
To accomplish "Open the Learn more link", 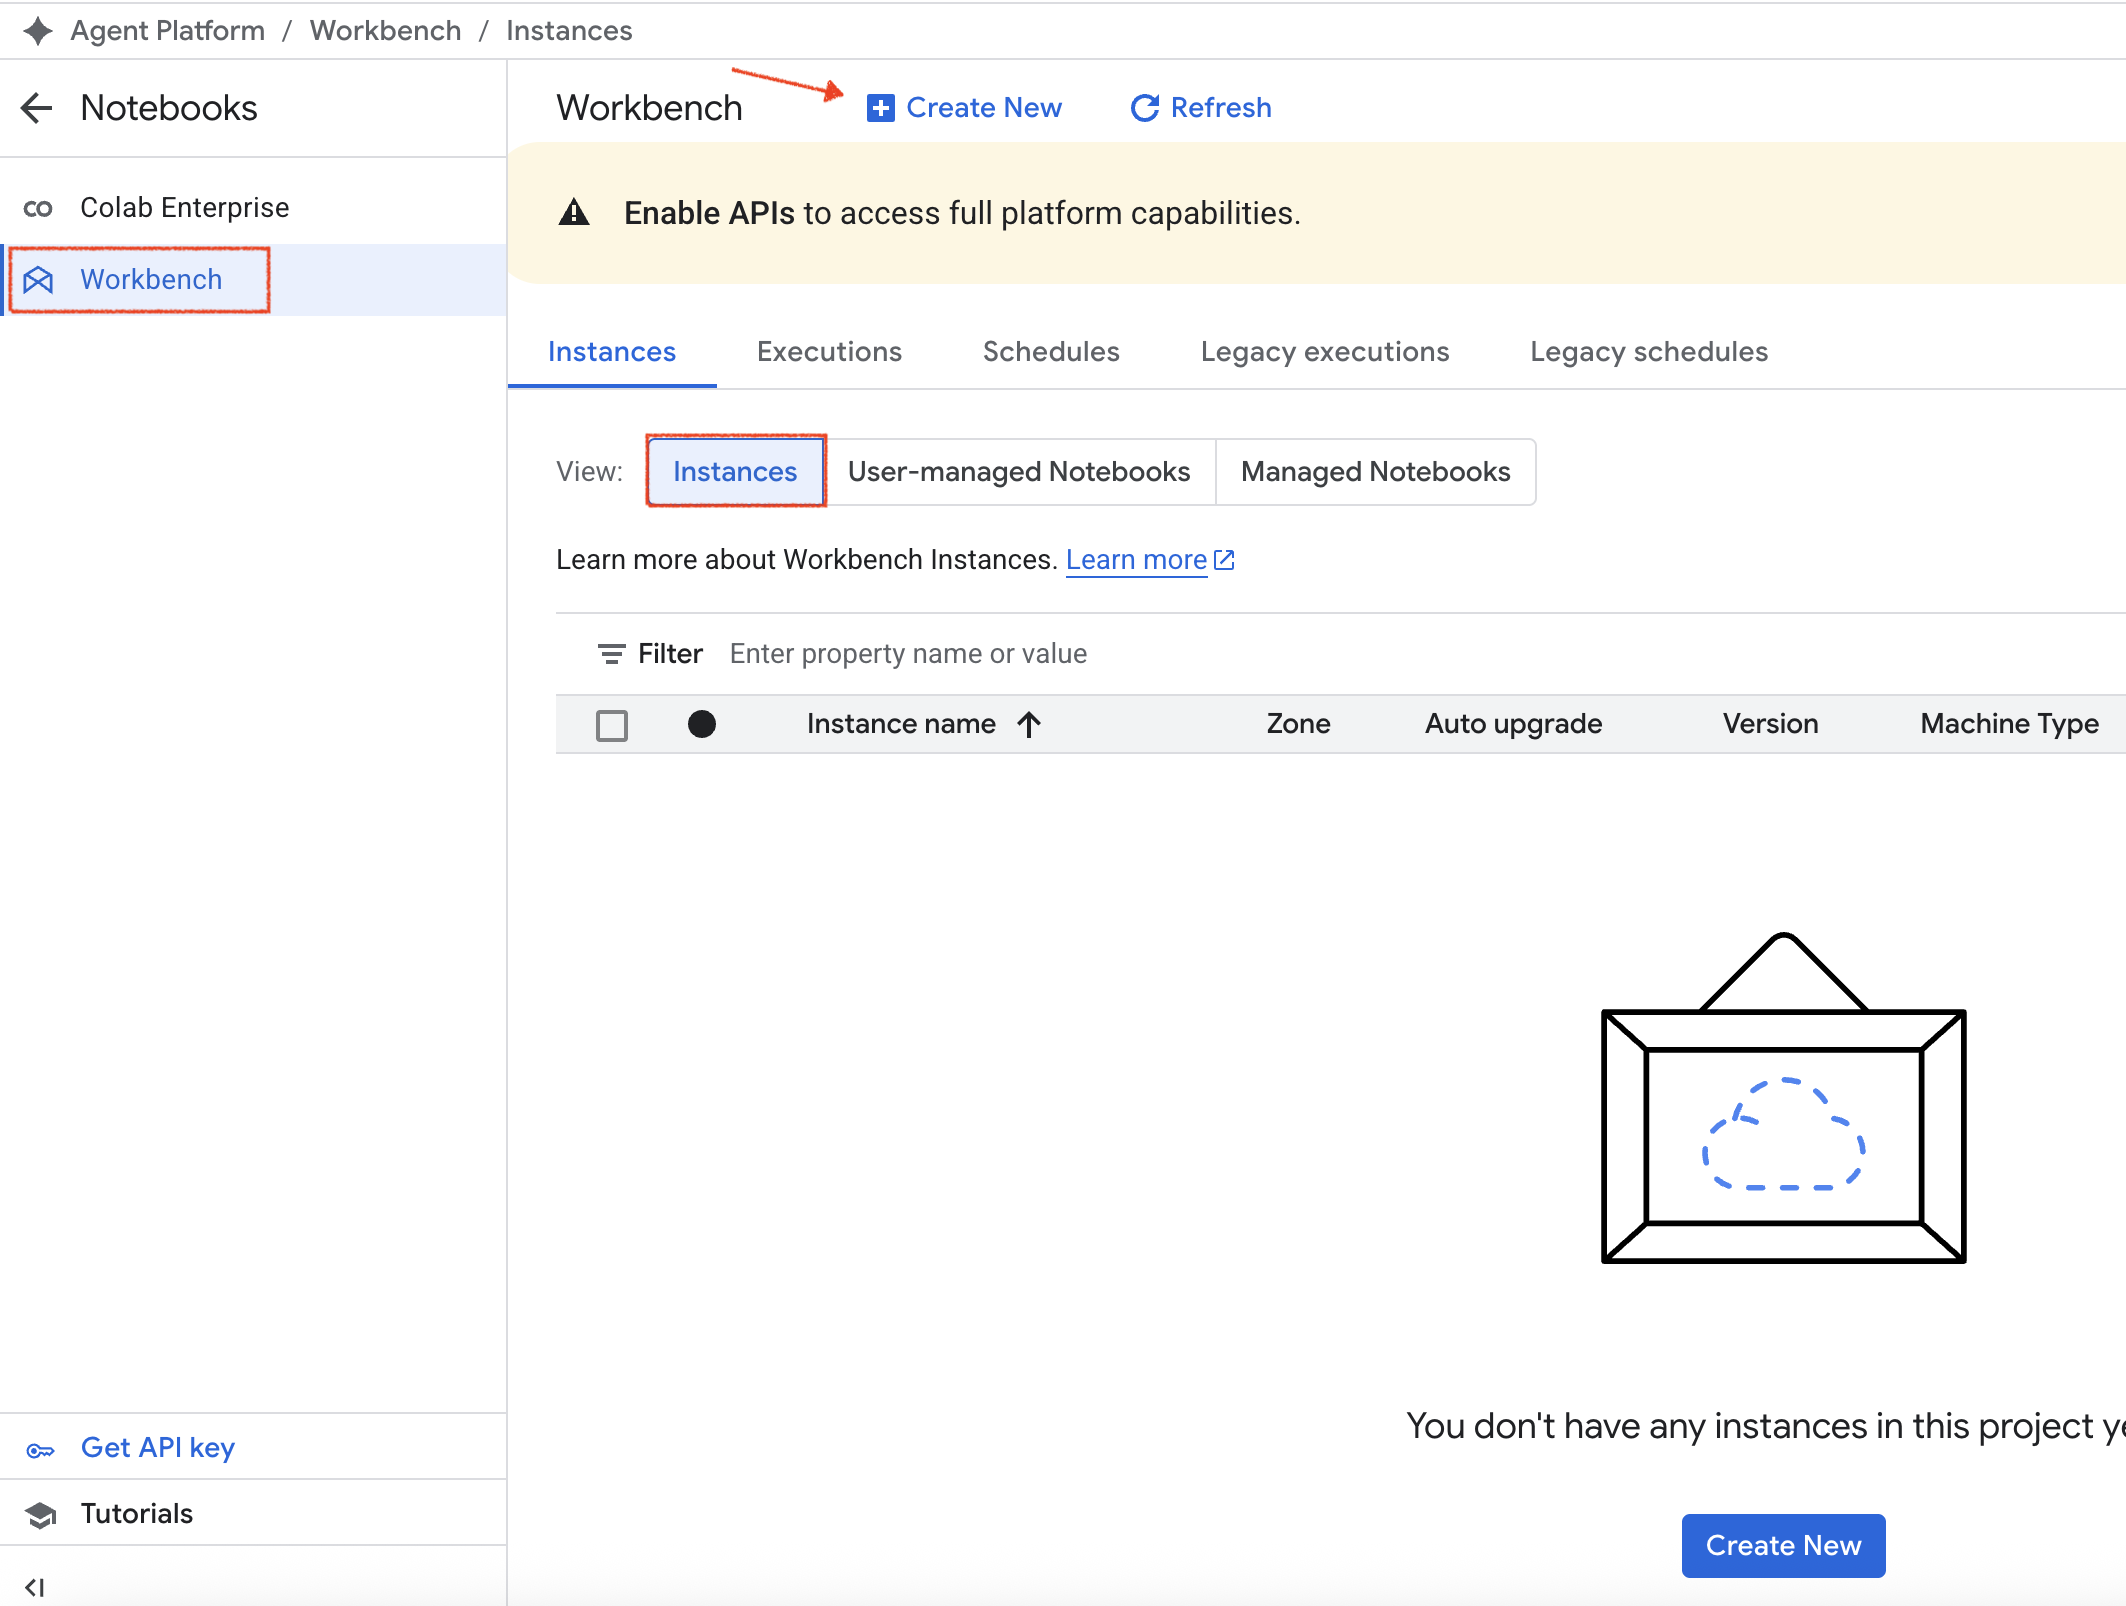I will pos(1137,560).
